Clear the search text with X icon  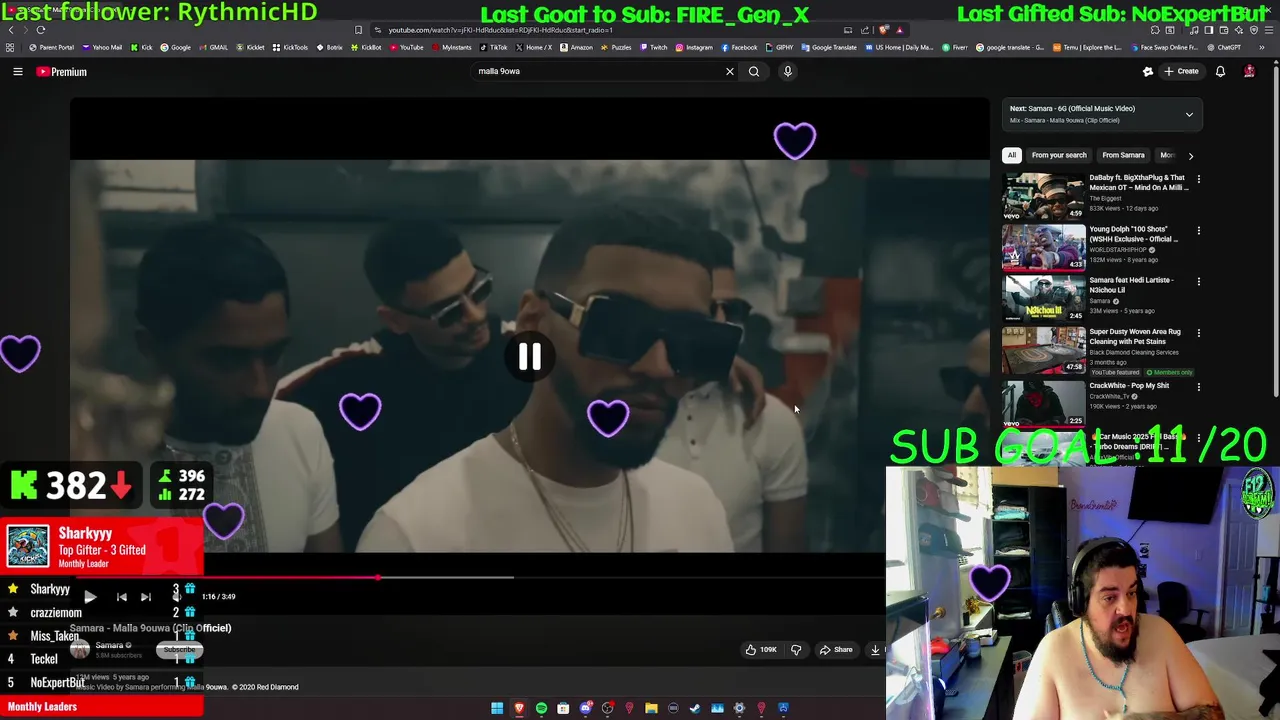[730, 71]
